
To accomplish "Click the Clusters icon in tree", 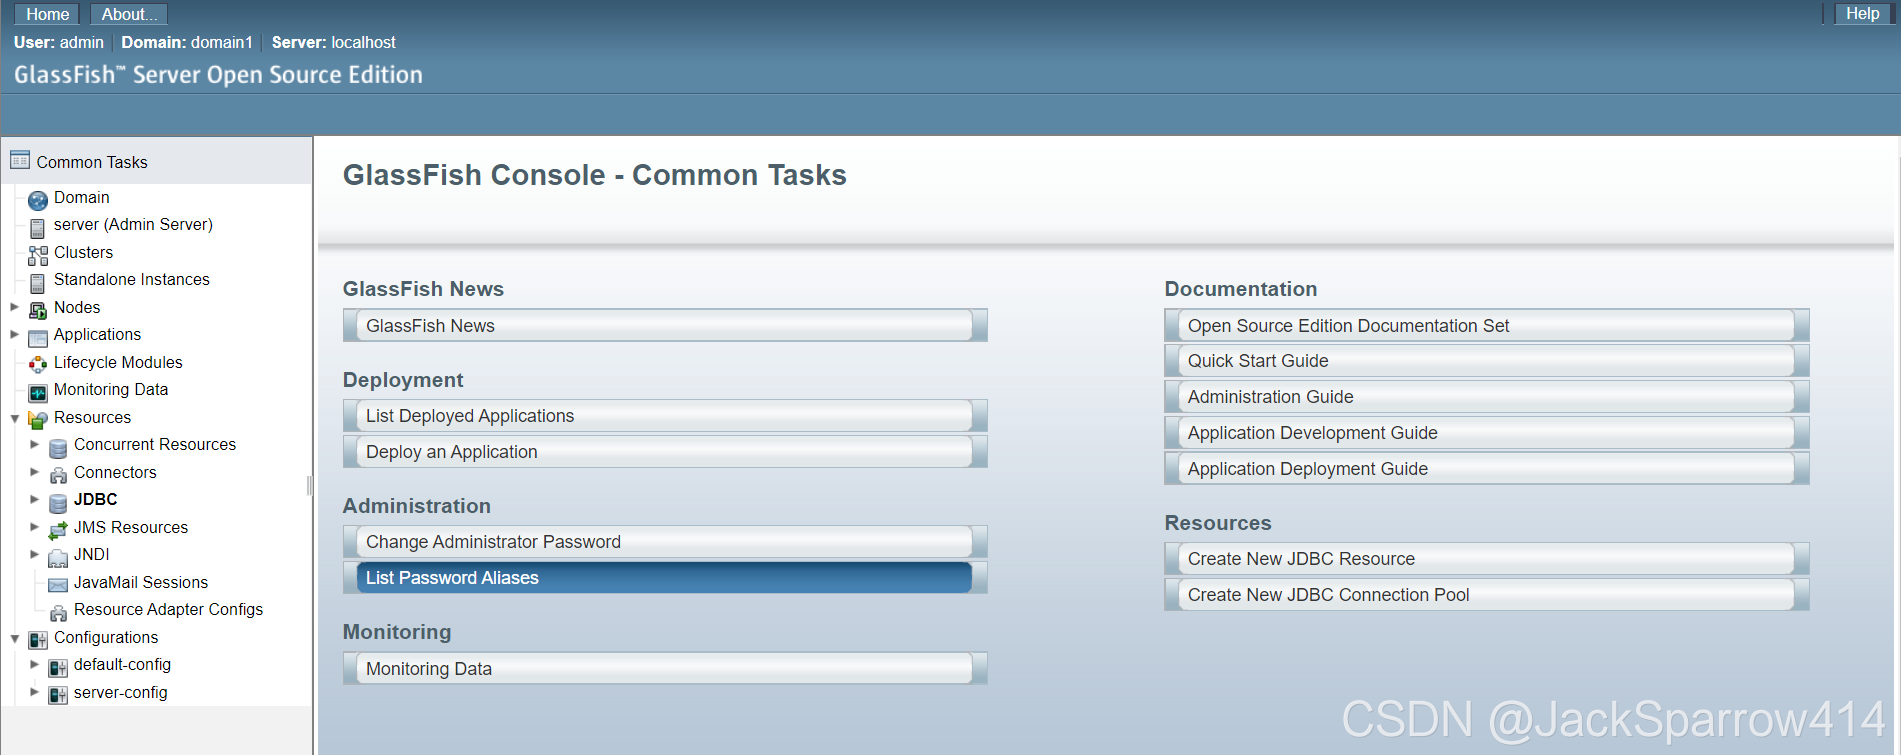I will point(38,255).
